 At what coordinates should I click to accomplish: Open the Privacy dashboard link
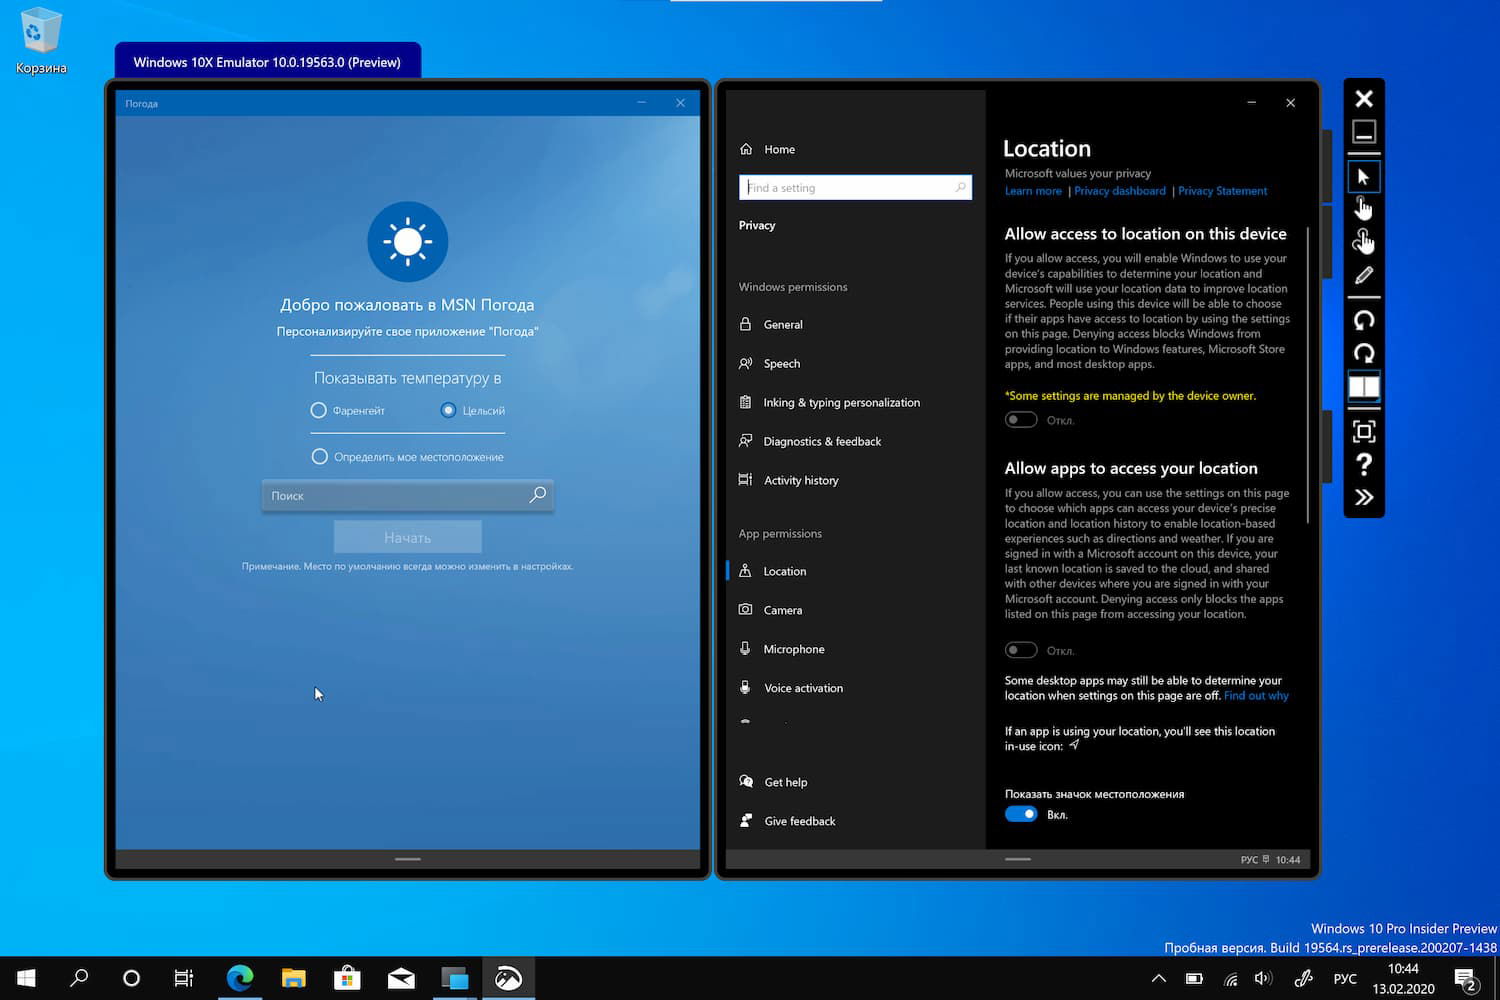tap(1119, 191)
